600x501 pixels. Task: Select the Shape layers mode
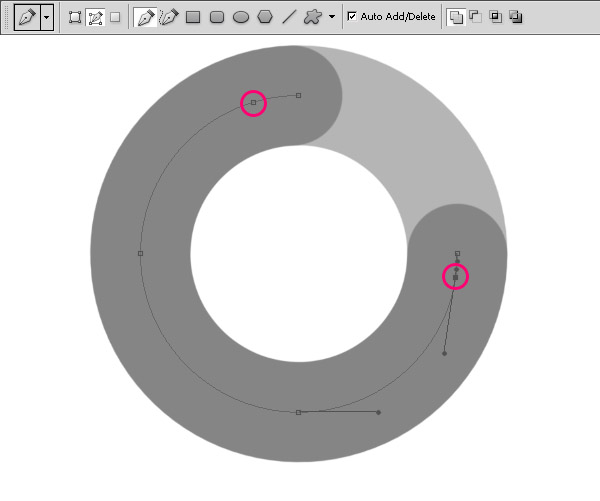(x=75, y=17)
